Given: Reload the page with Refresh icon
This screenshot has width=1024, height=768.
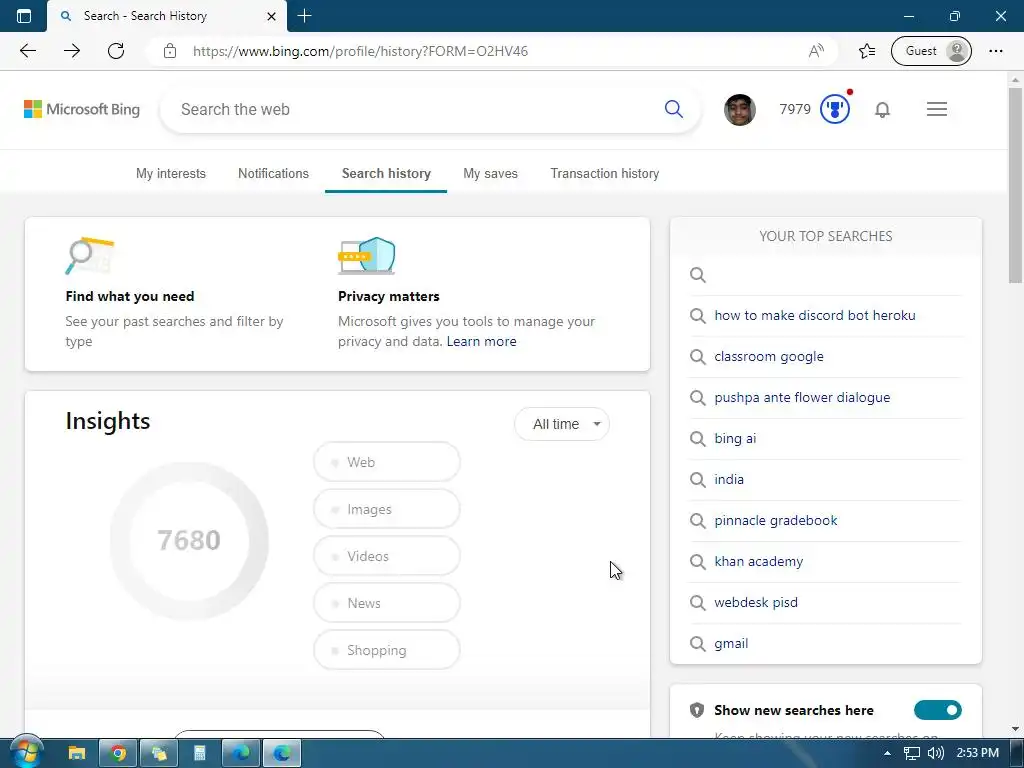Looking at the screenshot, I should (x=116, y=51).
